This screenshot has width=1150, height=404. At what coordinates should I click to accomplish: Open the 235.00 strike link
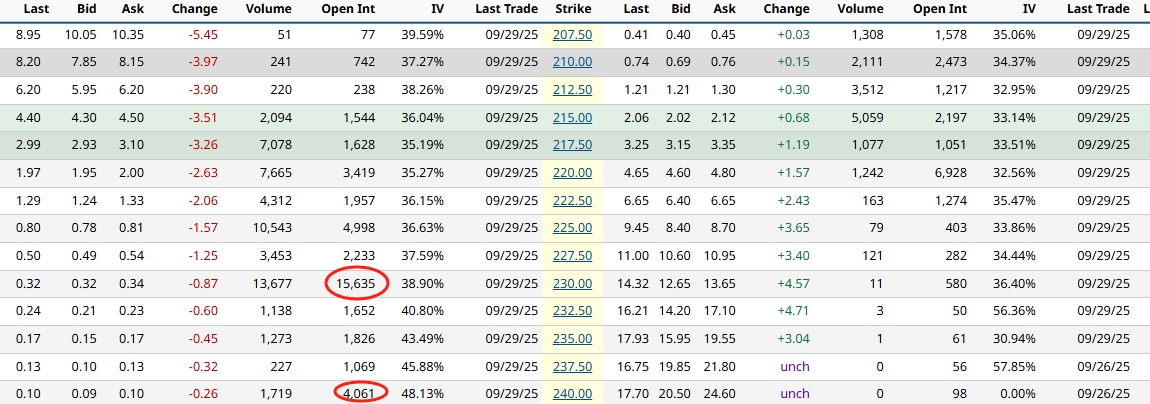point(572,339)
